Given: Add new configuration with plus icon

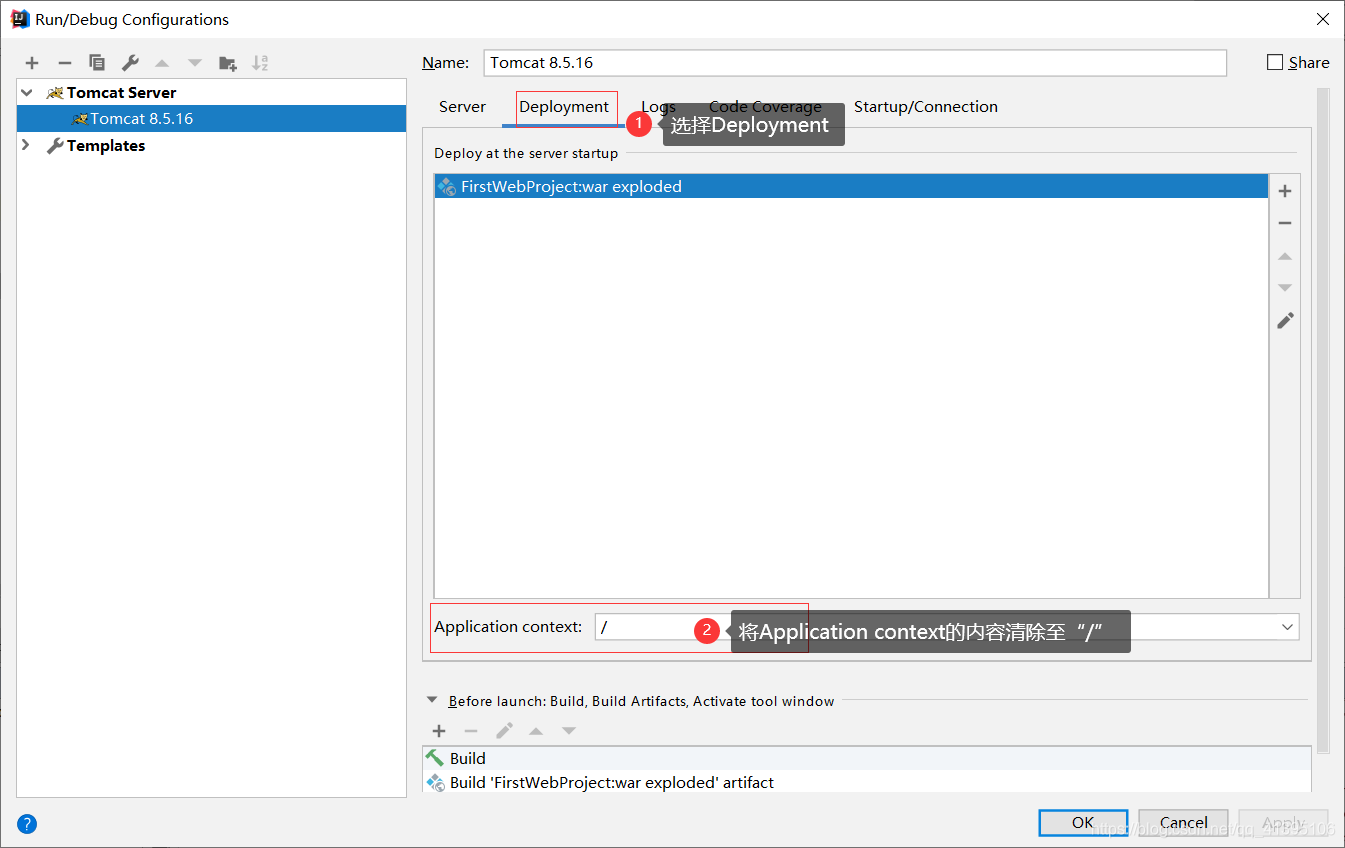Looking at the screenshot, I should pos(32,63).
